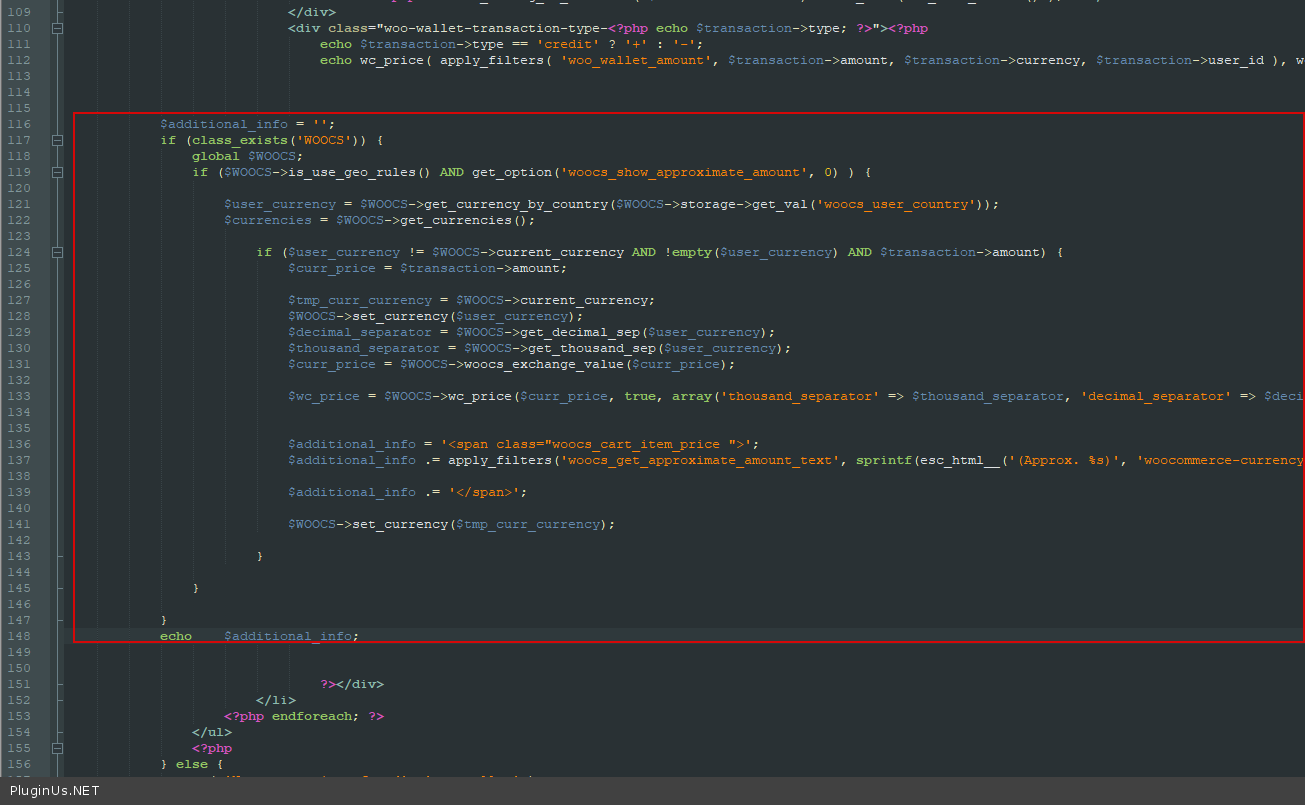Click "!empty($user_currency)" expression
This screenshot has width=1305, height=805.
752,252
